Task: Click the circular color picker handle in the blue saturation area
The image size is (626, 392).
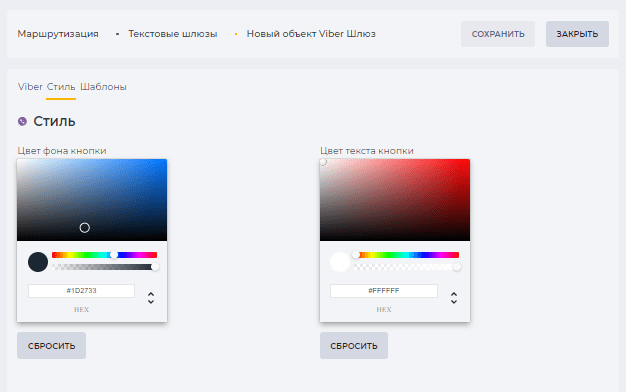Action: tap(85, 228)
